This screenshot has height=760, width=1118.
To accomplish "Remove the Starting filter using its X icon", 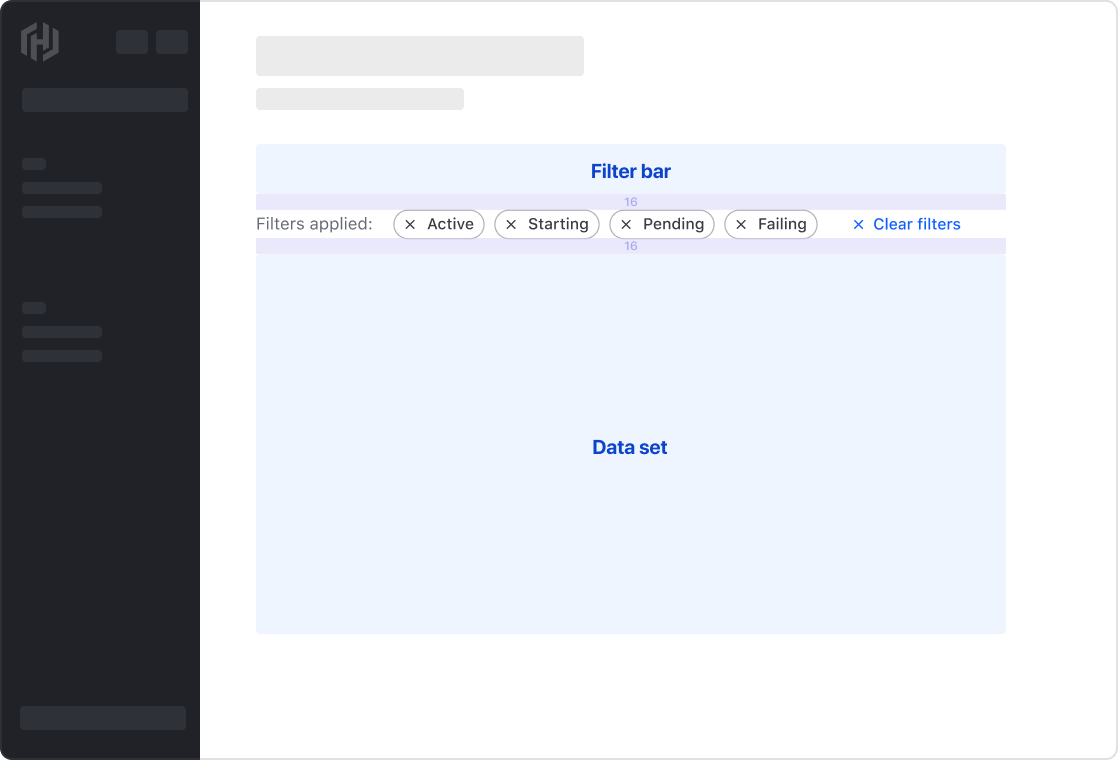I will click(x=511, y=224).
